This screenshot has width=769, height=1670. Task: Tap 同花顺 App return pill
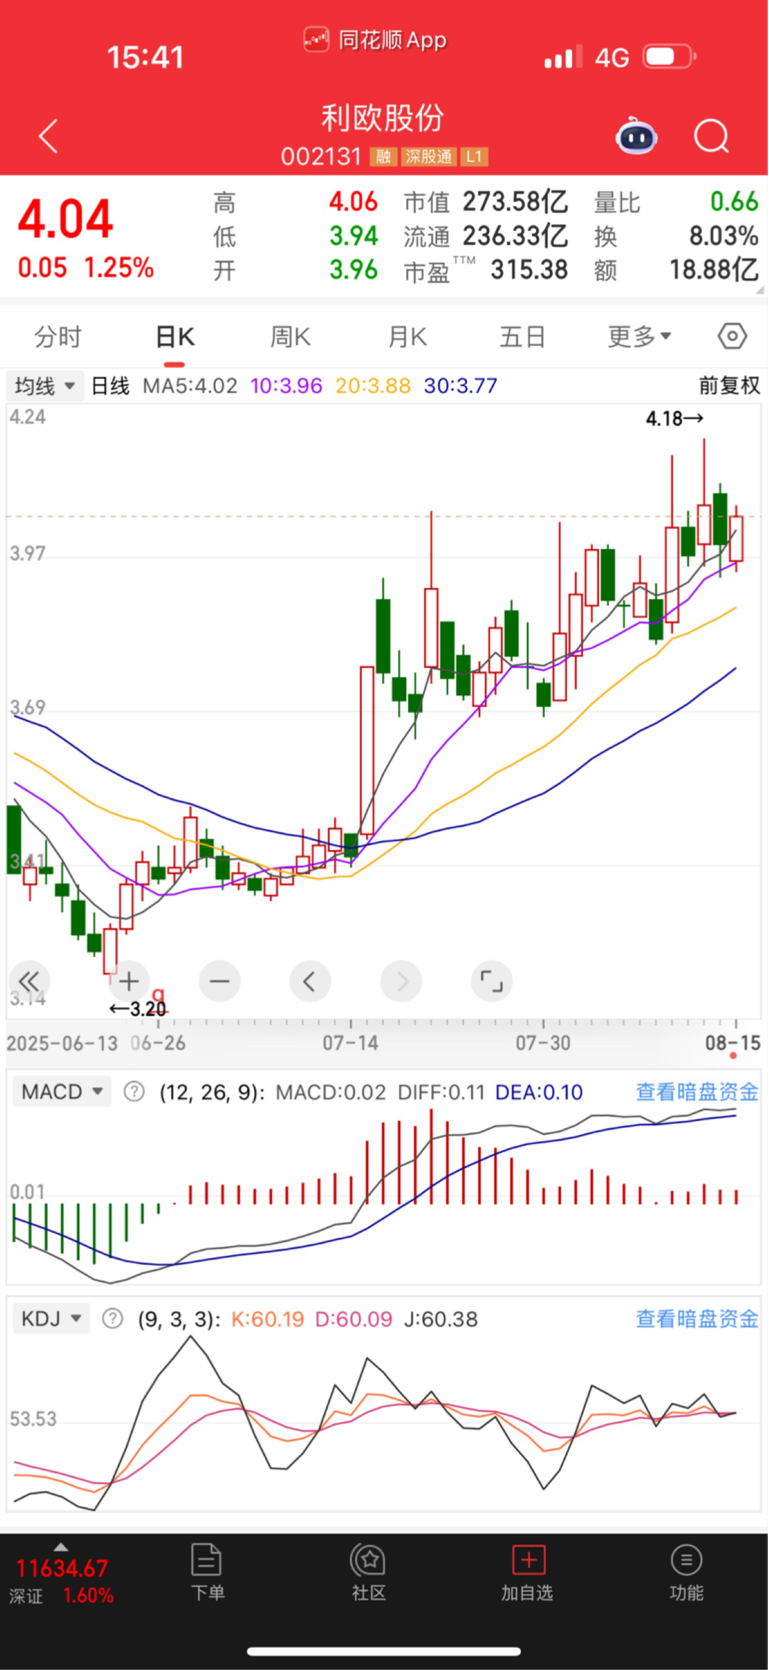click(375, 40)
